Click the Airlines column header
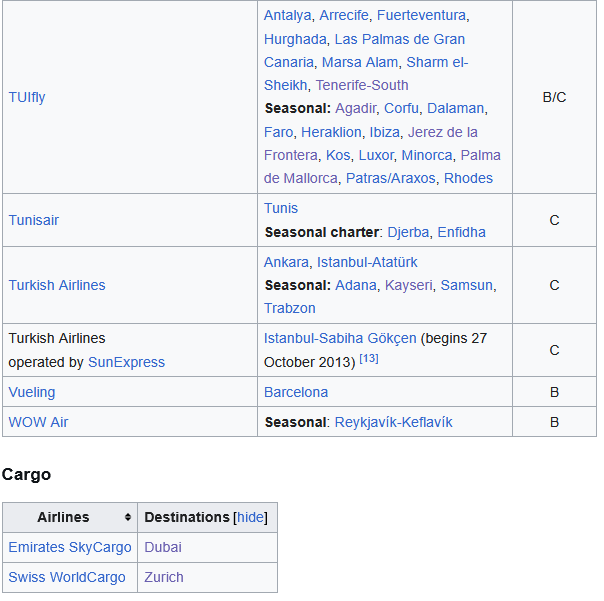 (63, 518)
